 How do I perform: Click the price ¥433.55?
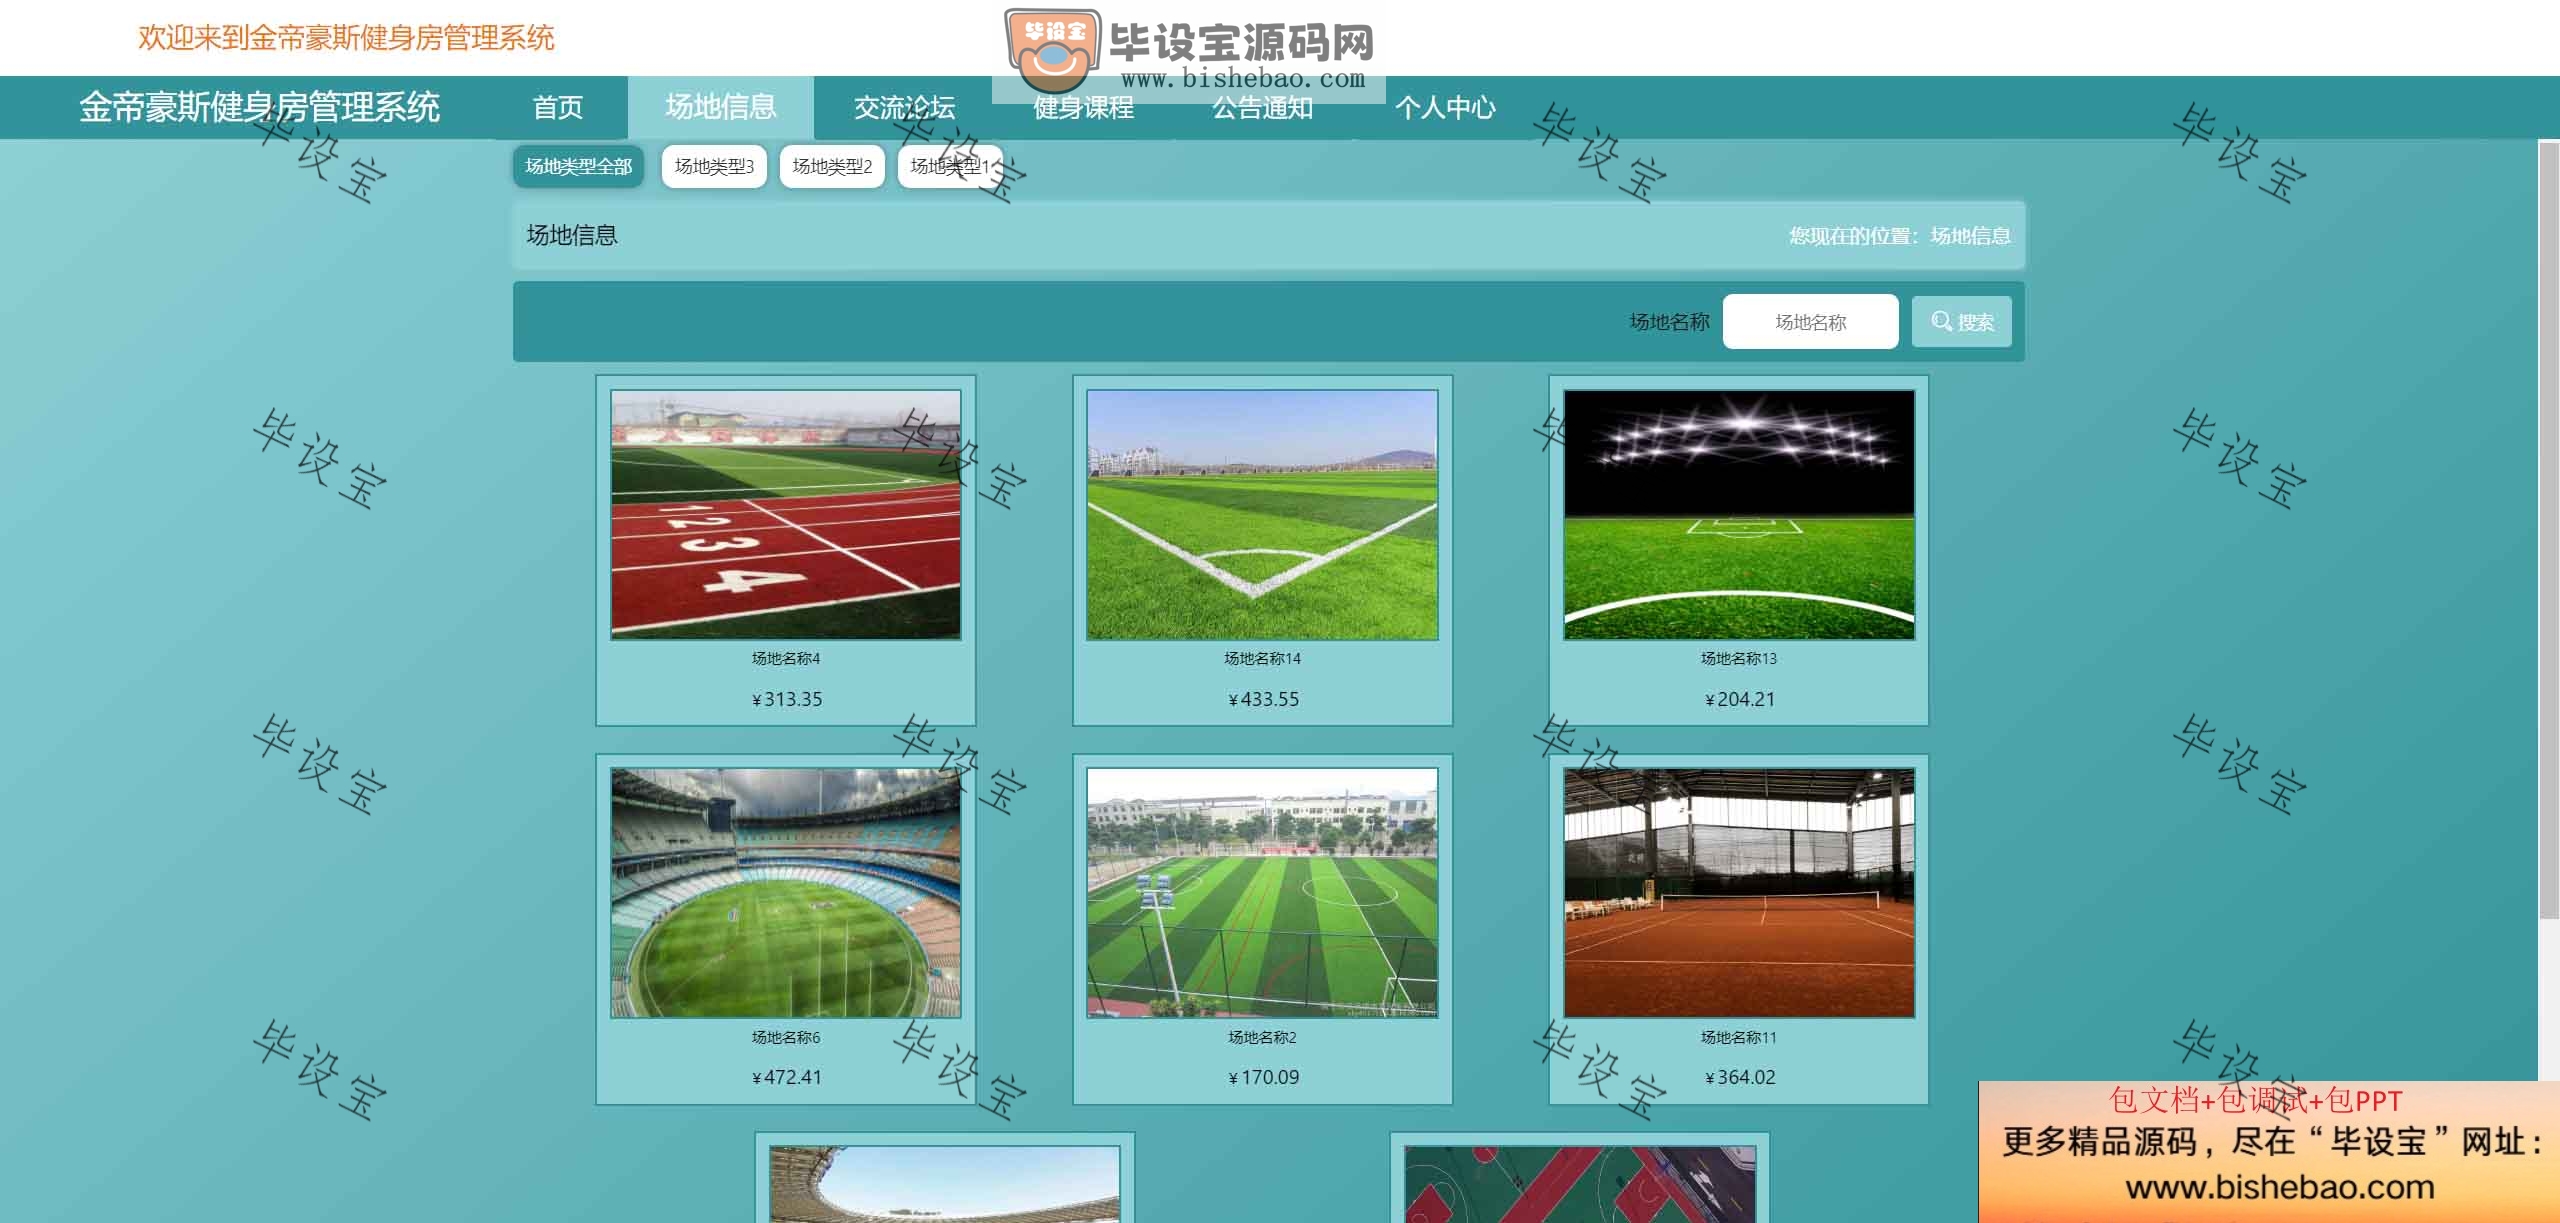tap(1263, 699)
